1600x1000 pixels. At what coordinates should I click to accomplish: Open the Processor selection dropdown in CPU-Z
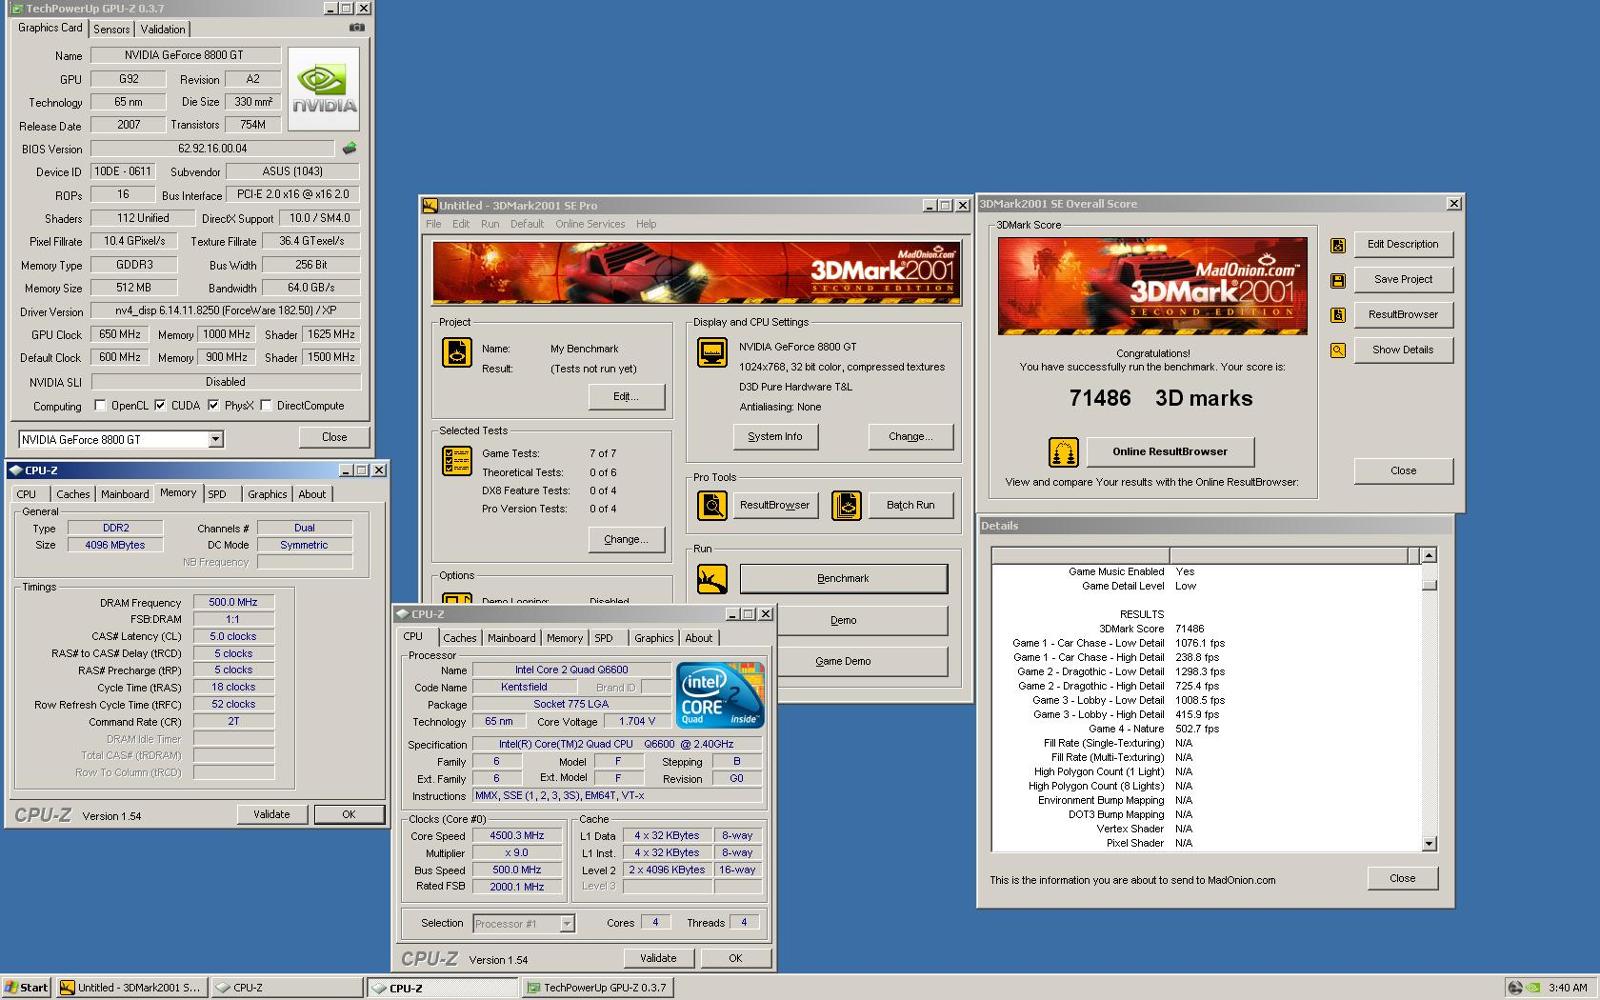click(567, 924)
